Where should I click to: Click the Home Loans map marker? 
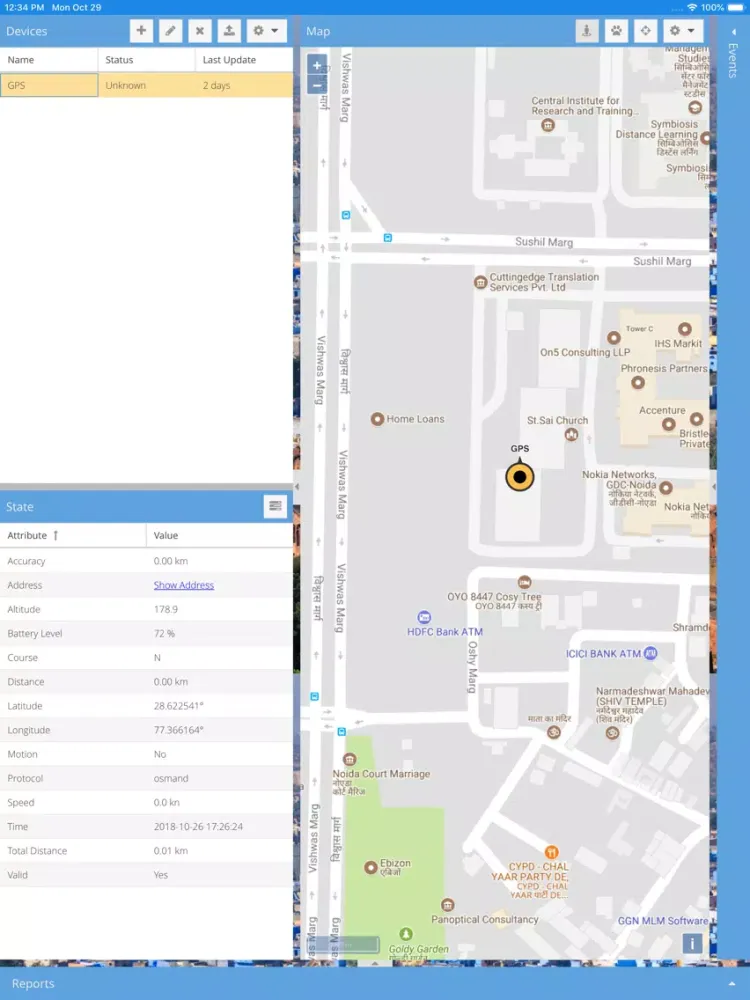point(378,419)
